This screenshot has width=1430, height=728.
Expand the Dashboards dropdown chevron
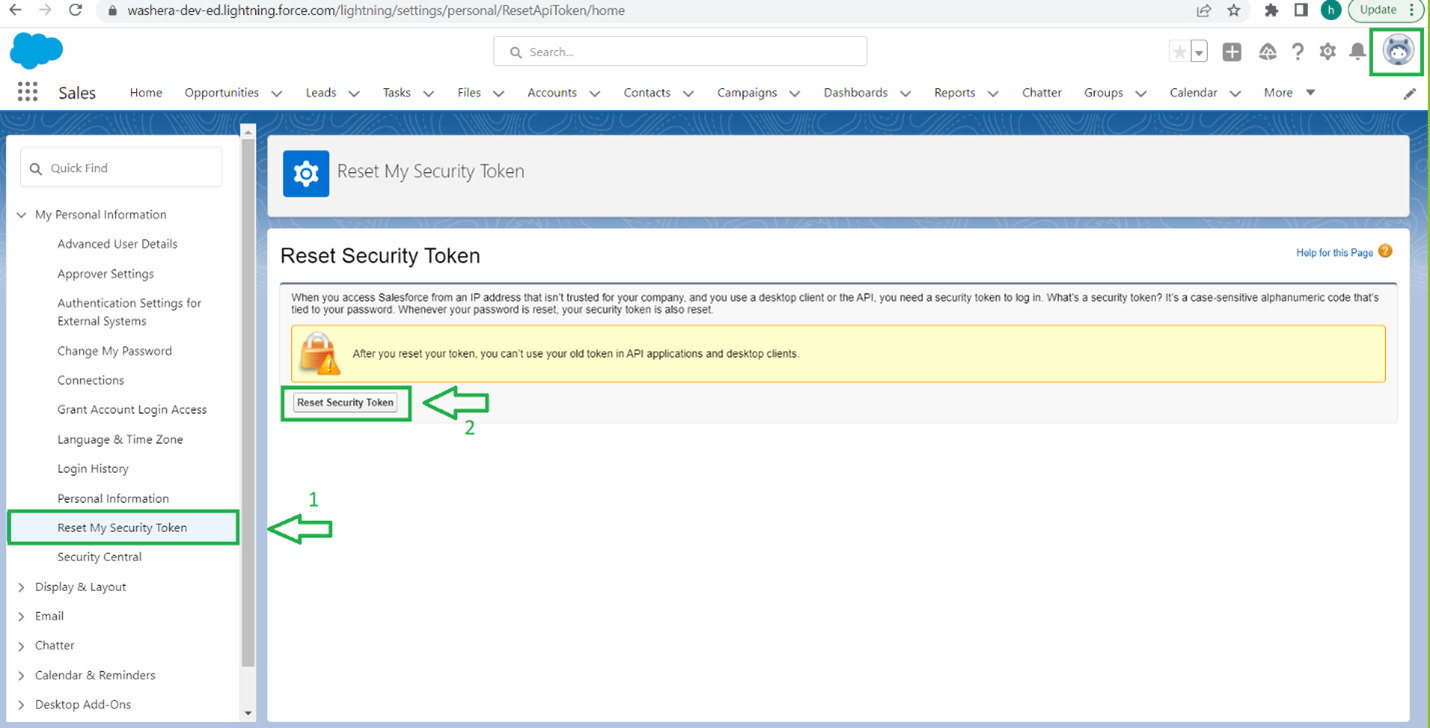[905, 93]
